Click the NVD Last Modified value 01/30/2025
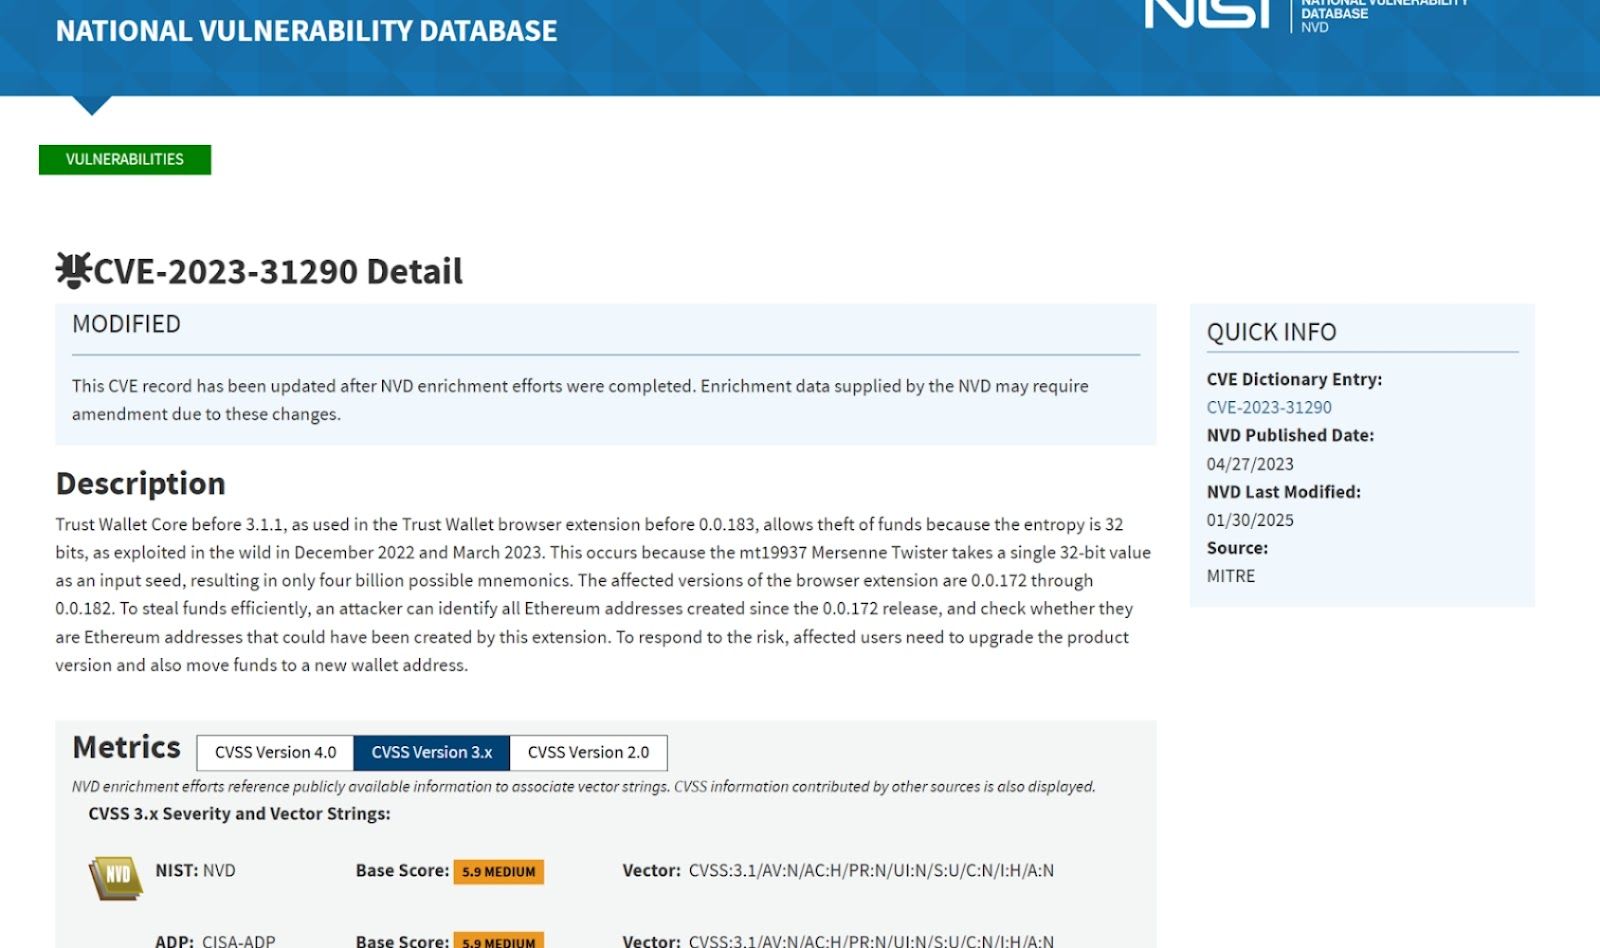Screen dimensions: 1600x948 point(1250,520)
